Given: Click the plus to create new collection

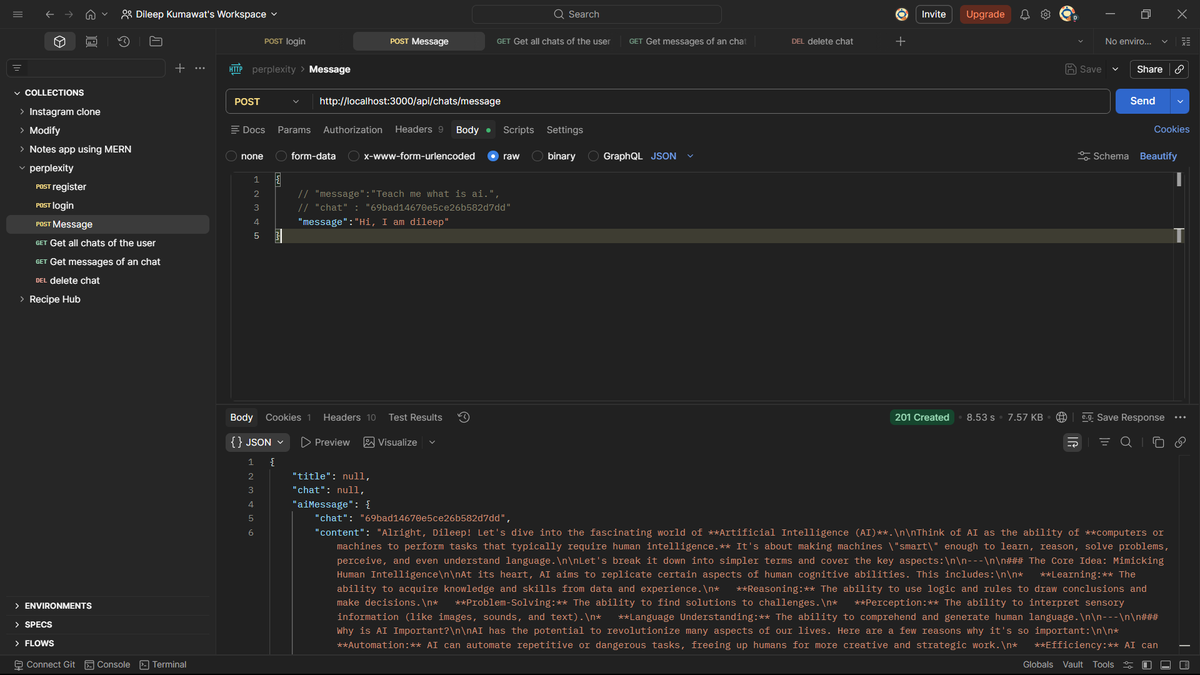Looking at the screenshot, I should pos(180,68).
